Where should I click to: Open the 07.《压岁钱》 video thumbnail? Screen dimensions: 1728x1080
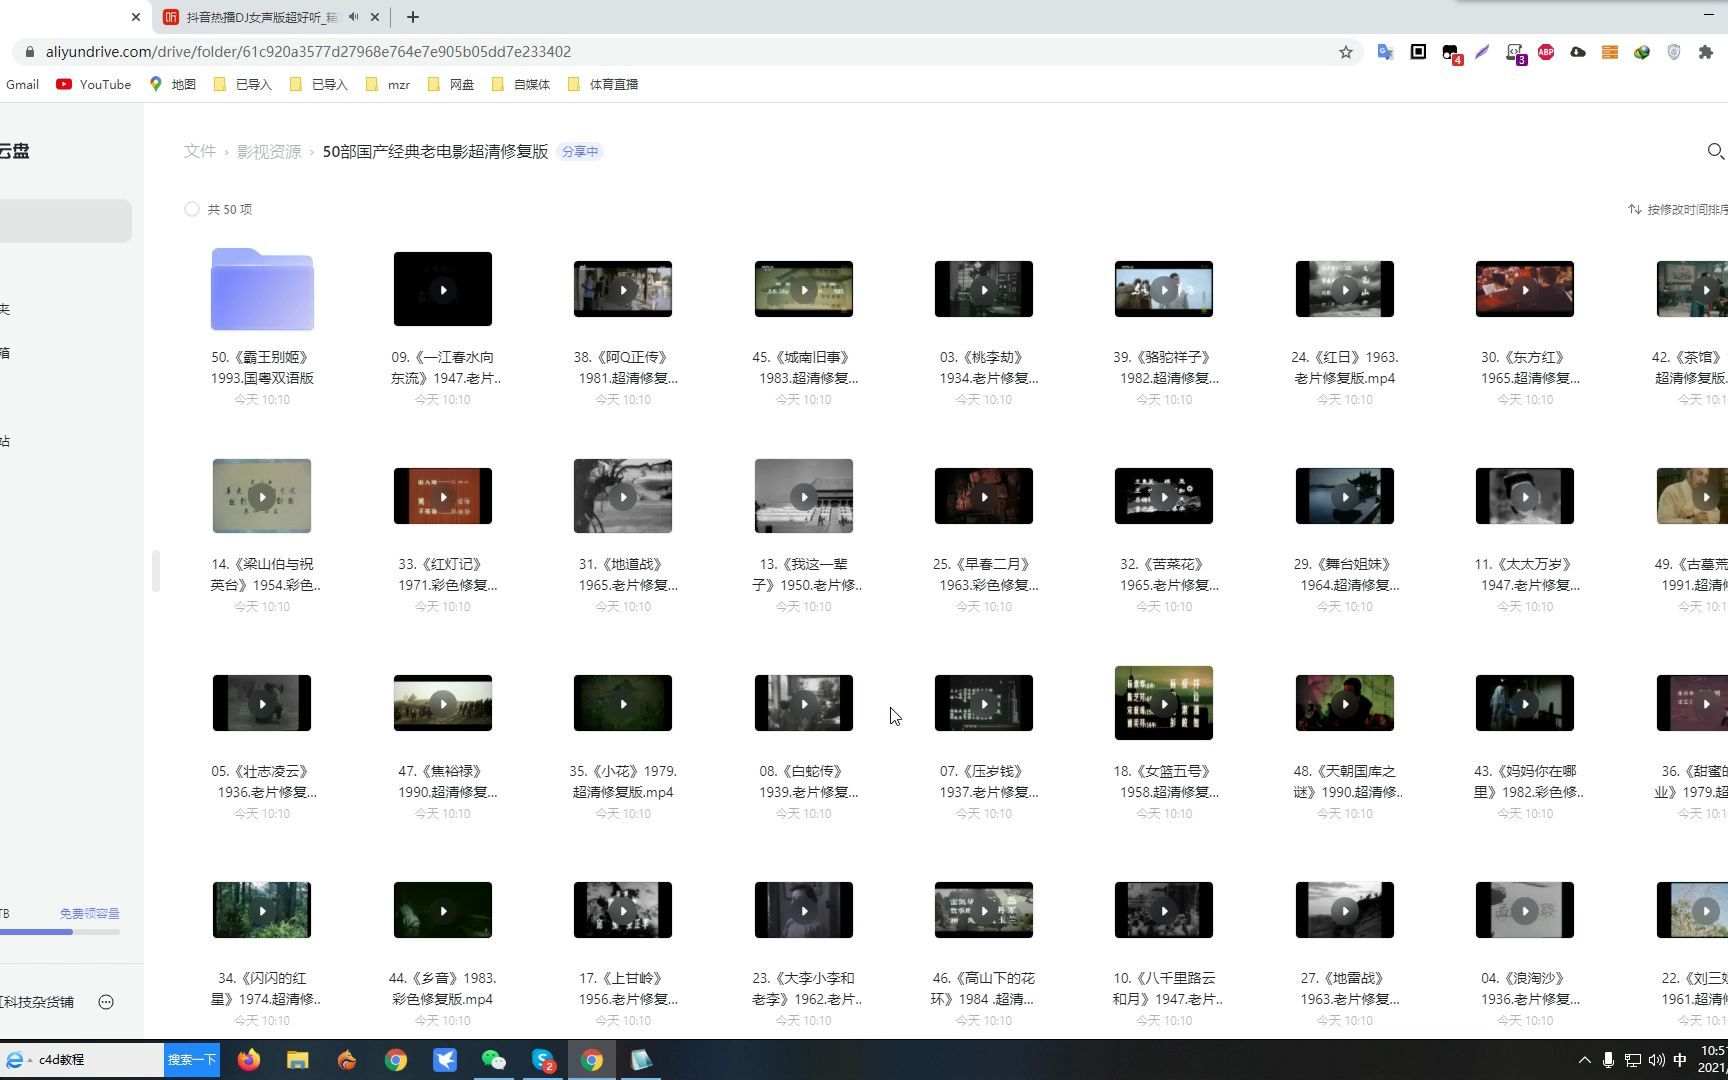tap(984, 703)
